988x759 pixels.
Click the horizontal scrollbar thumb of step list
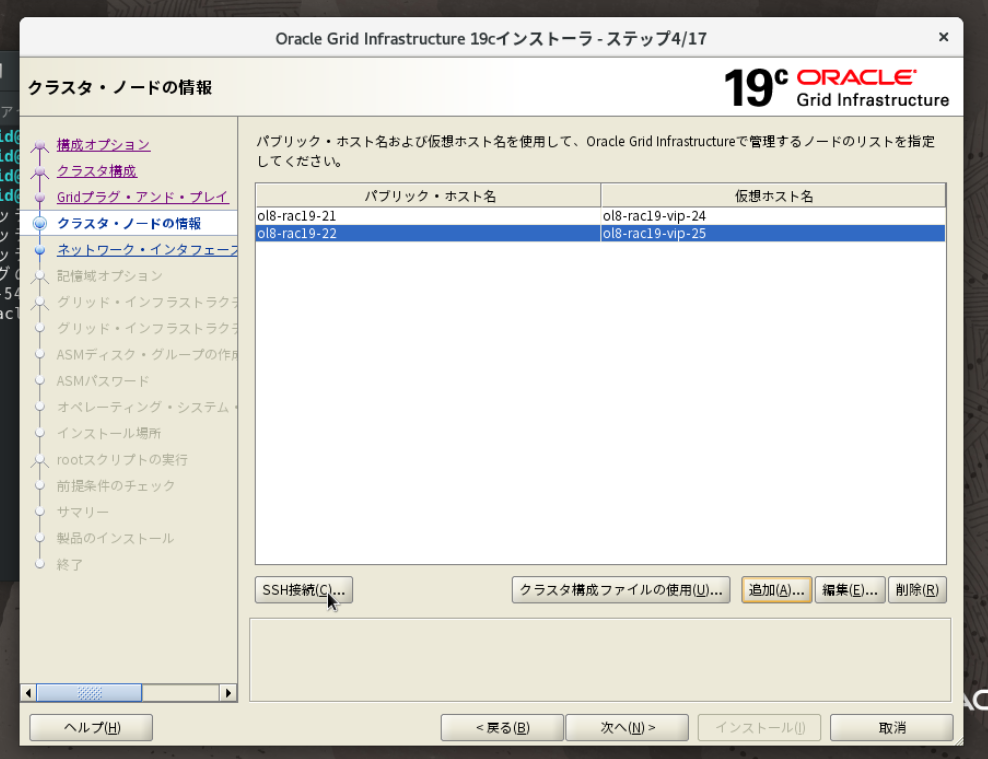coord(89,693)
